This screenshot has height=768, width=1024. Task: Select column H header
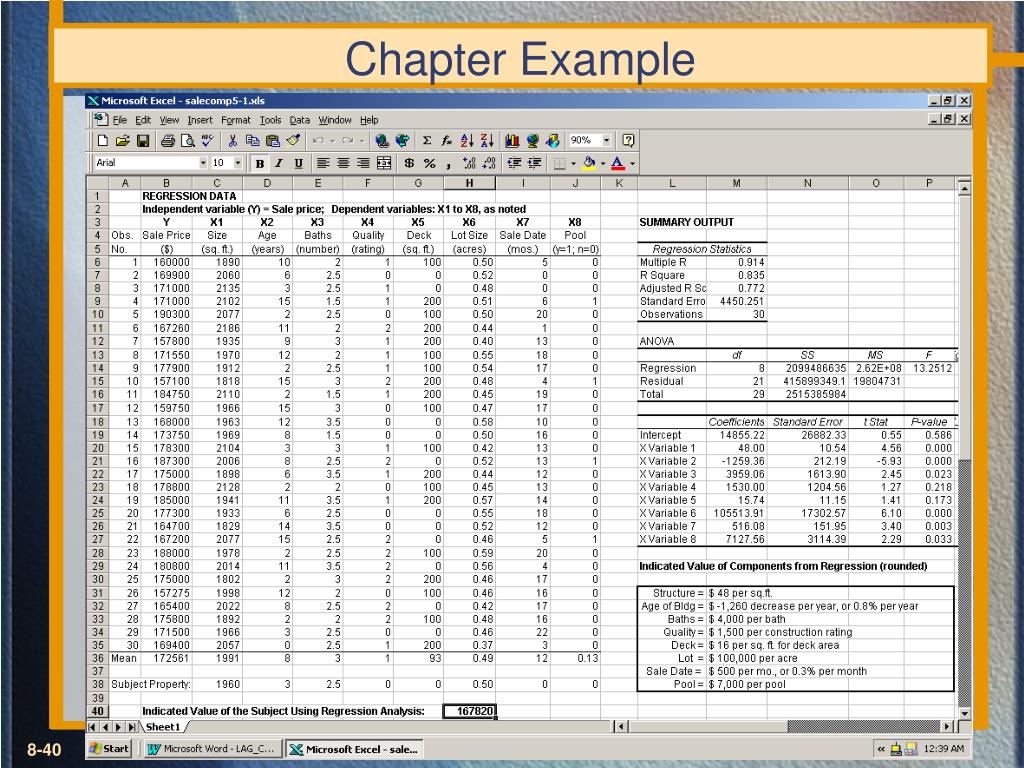tap(470, 184)
